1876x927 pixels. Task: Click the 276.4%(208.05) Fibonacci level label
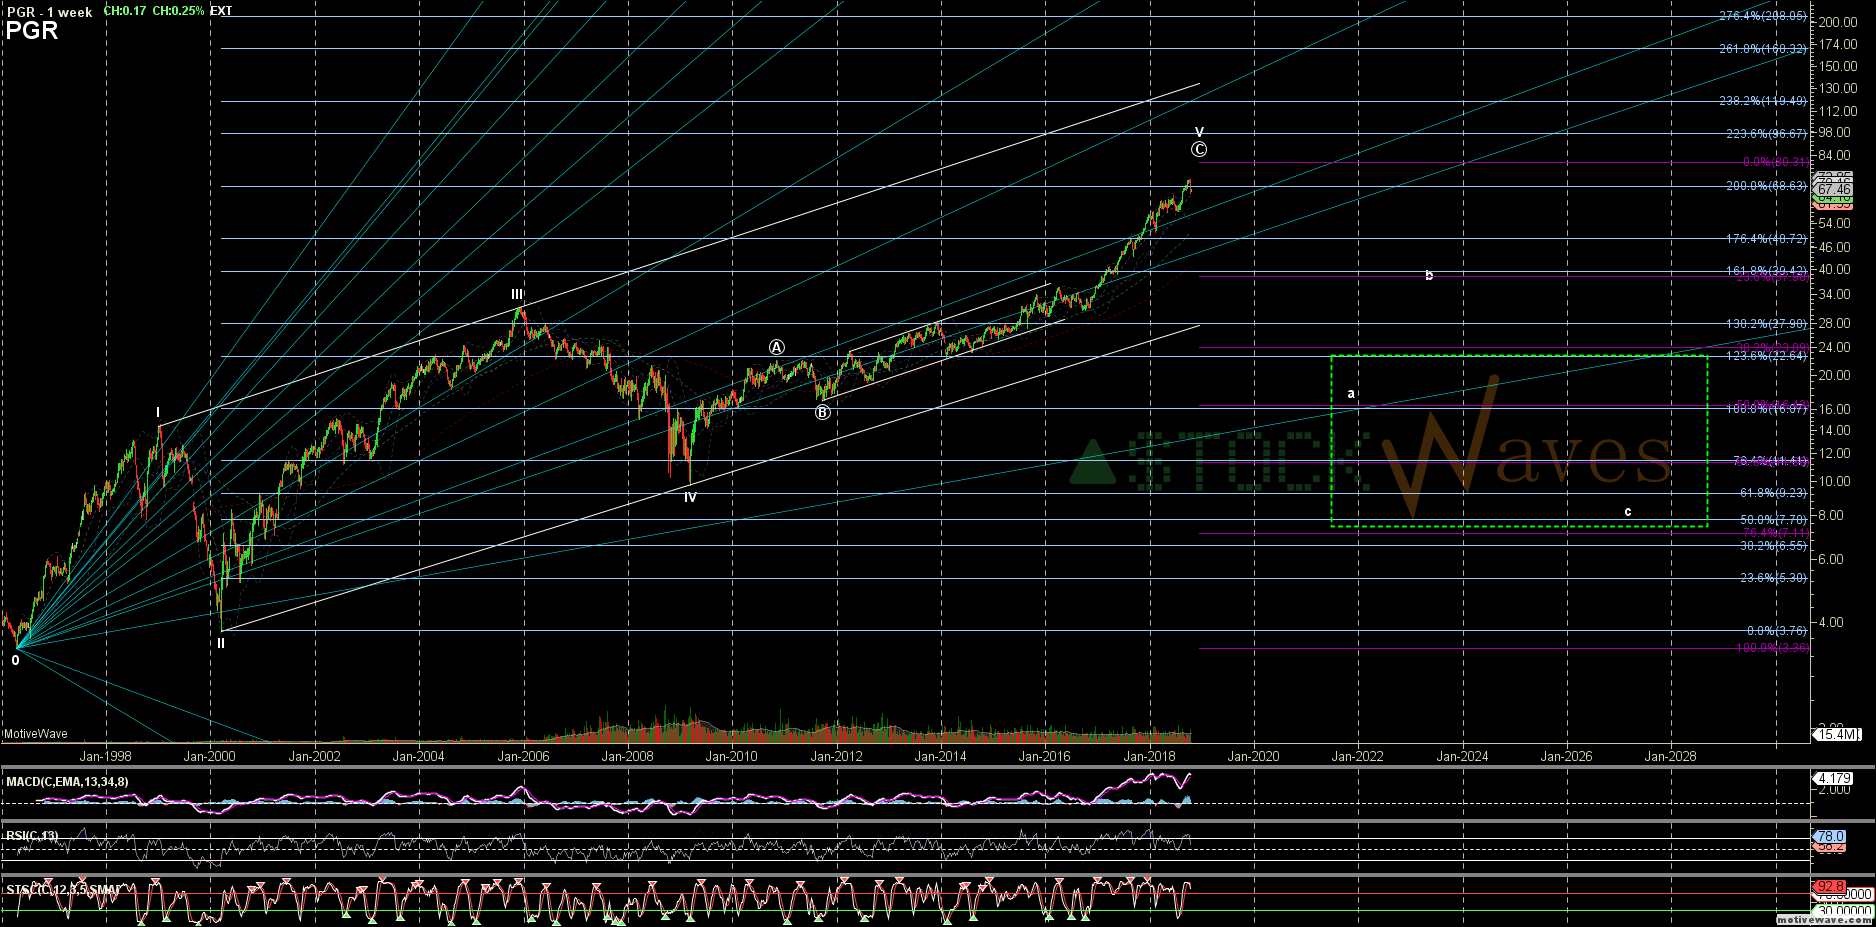click(x=1763, y=16)
